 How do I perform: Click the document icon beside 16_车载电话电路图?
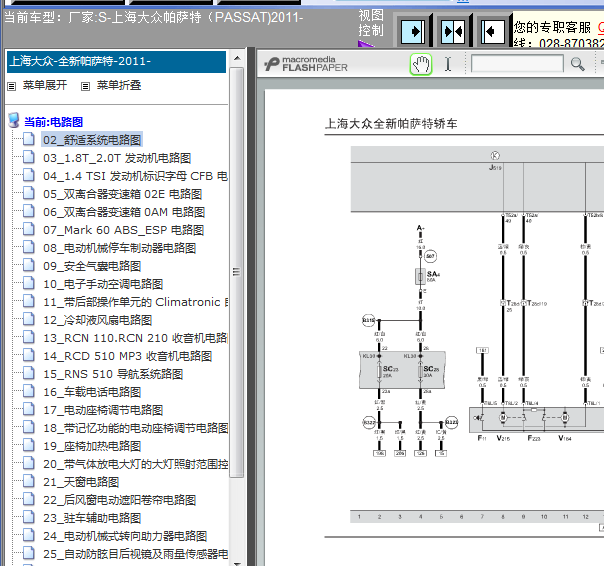coord(29,391)
